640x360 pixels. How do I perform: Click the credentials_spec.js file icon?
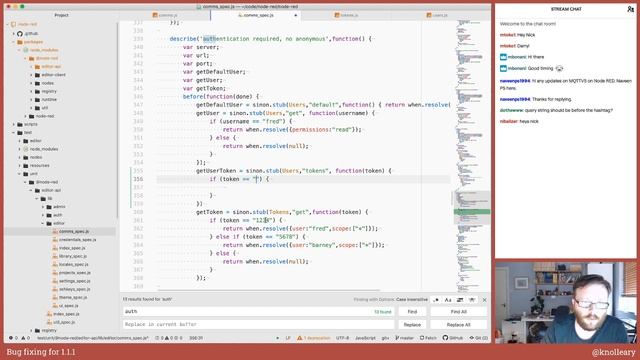pos(55,240)
